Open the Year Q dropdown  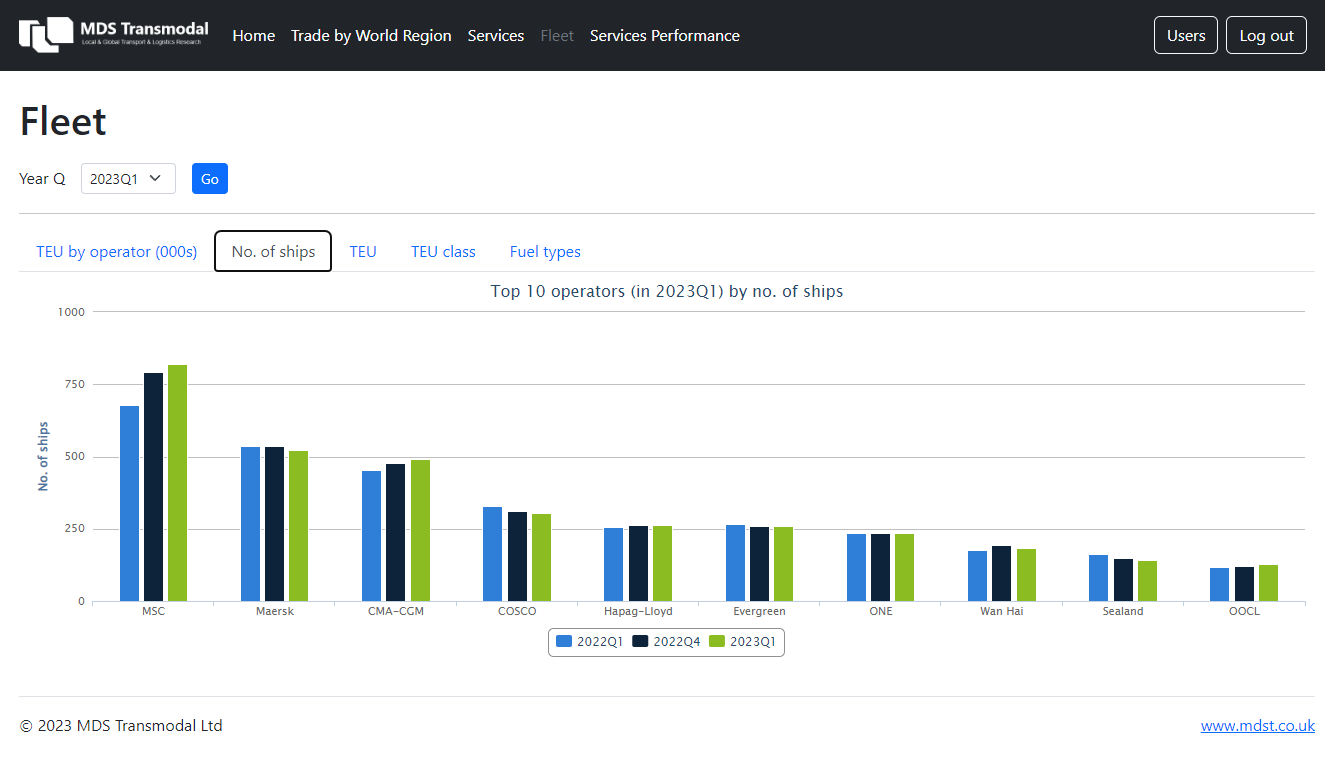pyautogui.click(x=128, y=179)
